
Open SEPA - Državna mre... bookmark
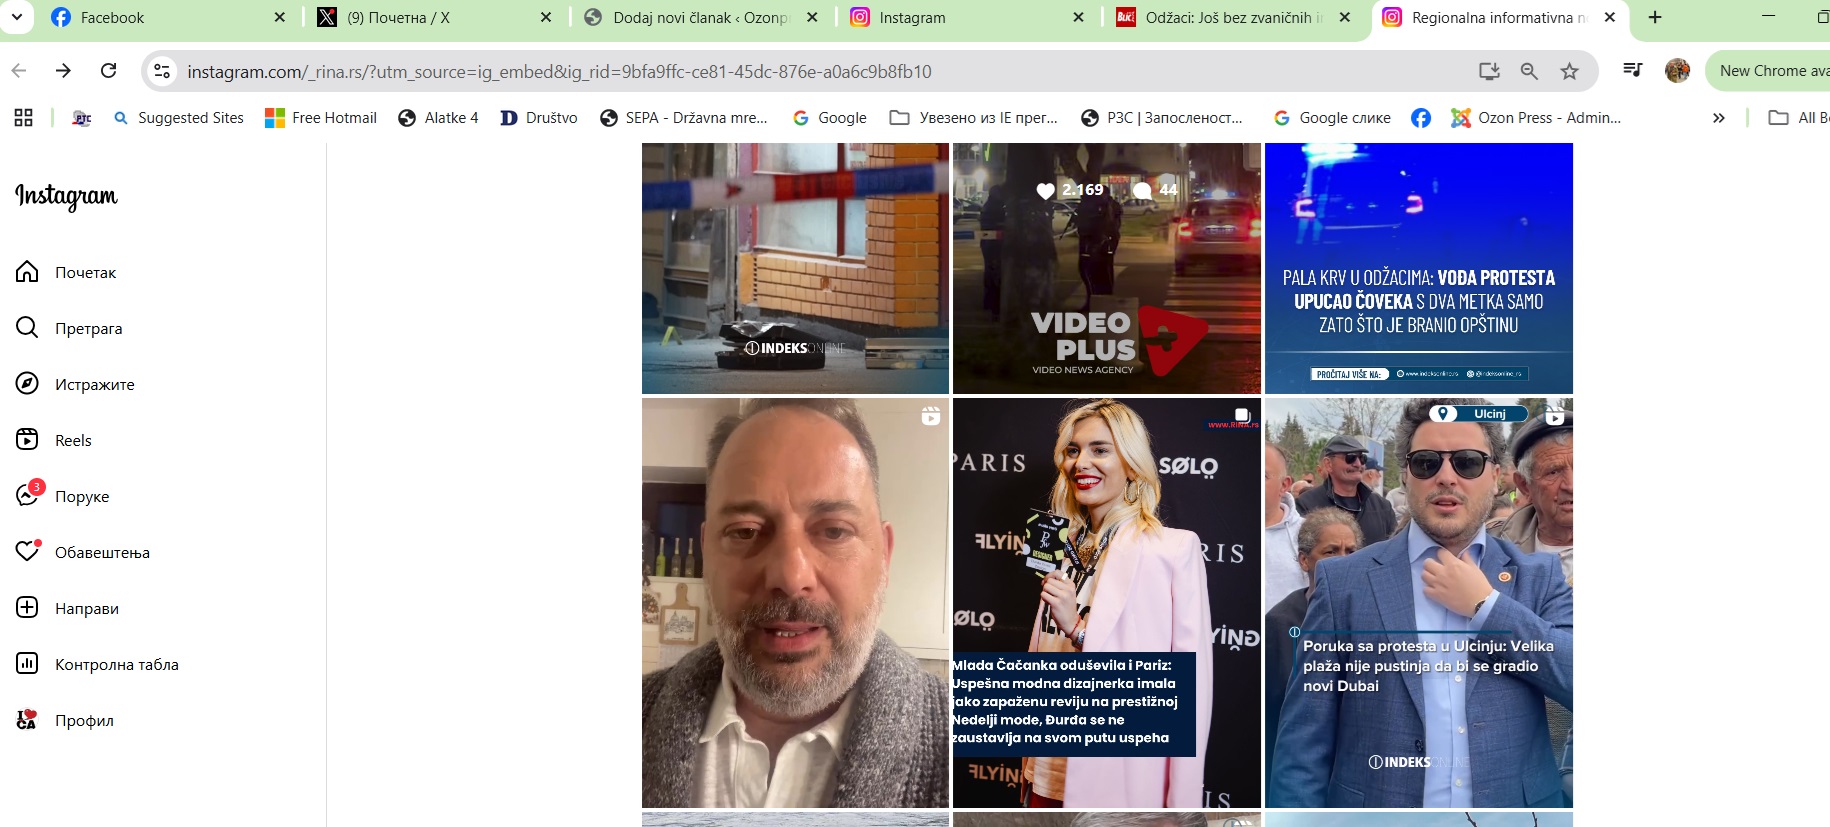pyautogui.click(x=684, y=118)
